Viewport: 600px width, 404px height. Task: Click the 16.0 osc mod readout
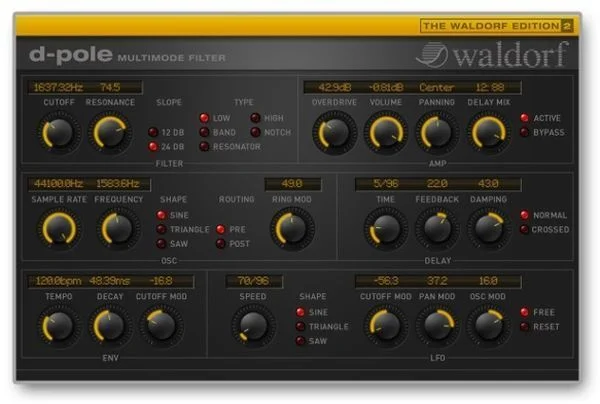click(x=488, y=281)
